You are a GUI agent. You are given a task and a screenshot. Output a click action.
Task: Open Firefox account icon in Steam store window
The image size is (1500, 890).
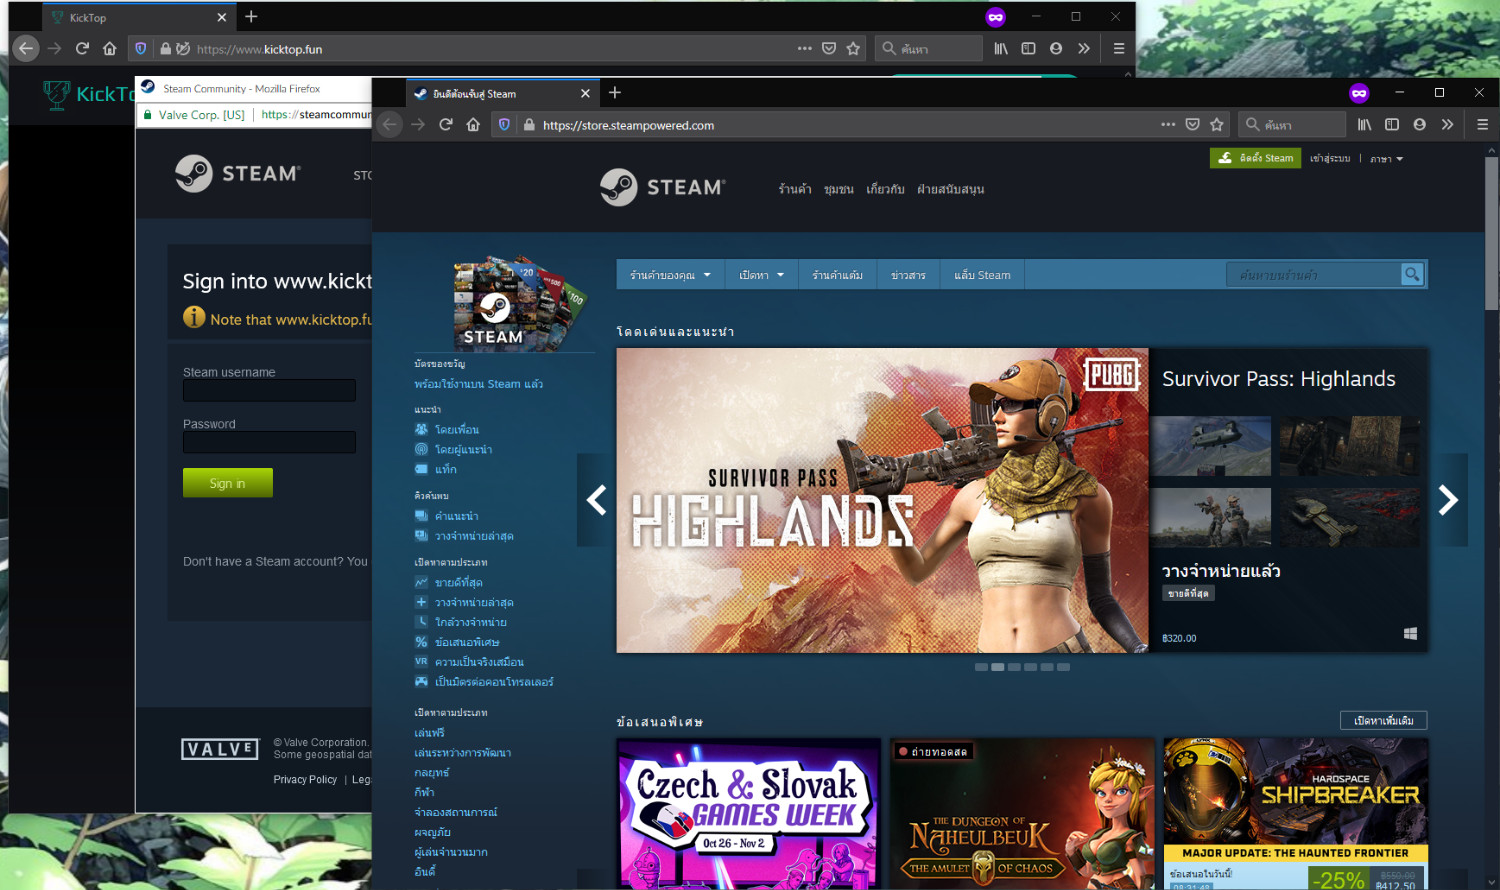pyautogui.click(x=1419, y=125)
